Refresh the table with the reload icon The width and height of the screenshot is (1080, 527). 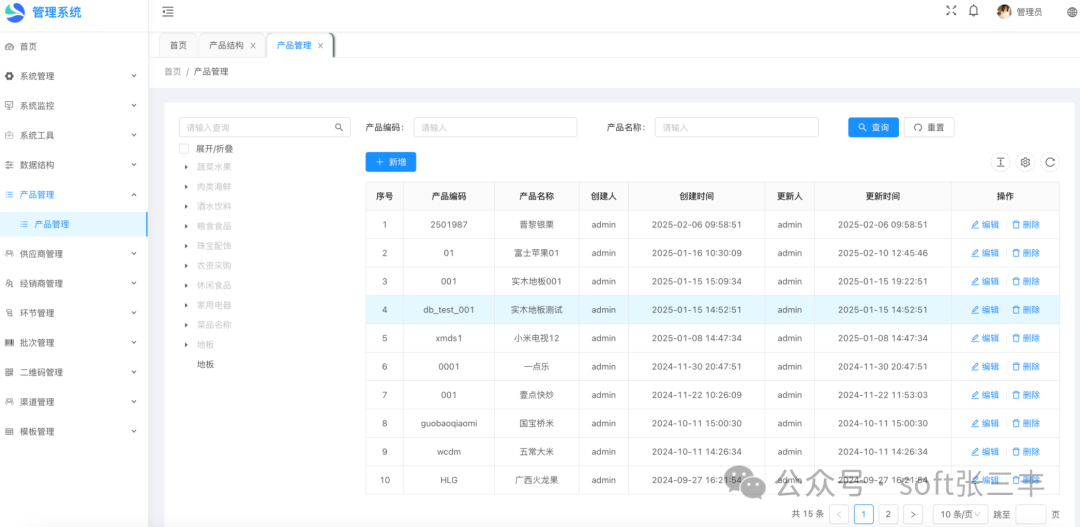coord(1050,162)
